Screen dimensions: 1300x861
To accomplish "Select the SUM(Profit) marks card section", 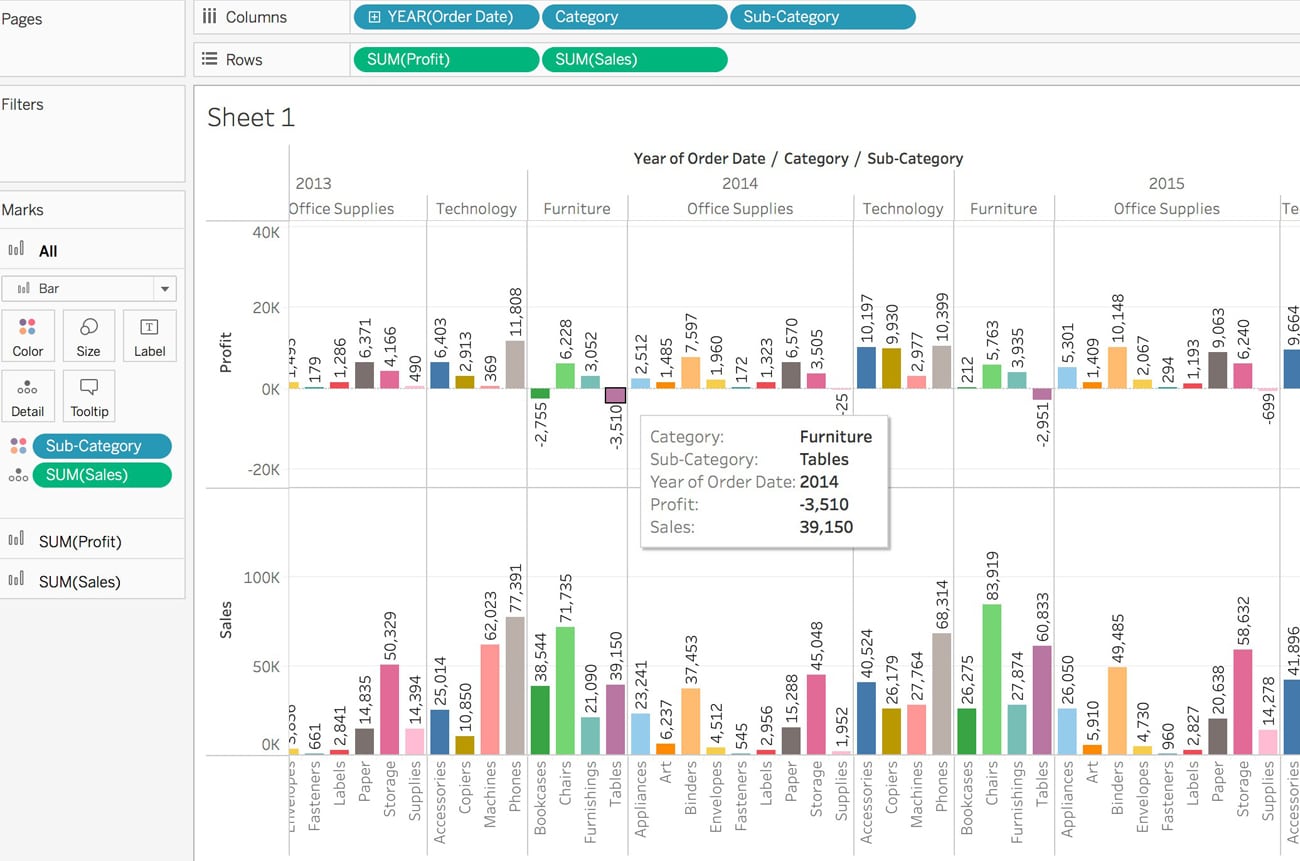I will [80, 541].
